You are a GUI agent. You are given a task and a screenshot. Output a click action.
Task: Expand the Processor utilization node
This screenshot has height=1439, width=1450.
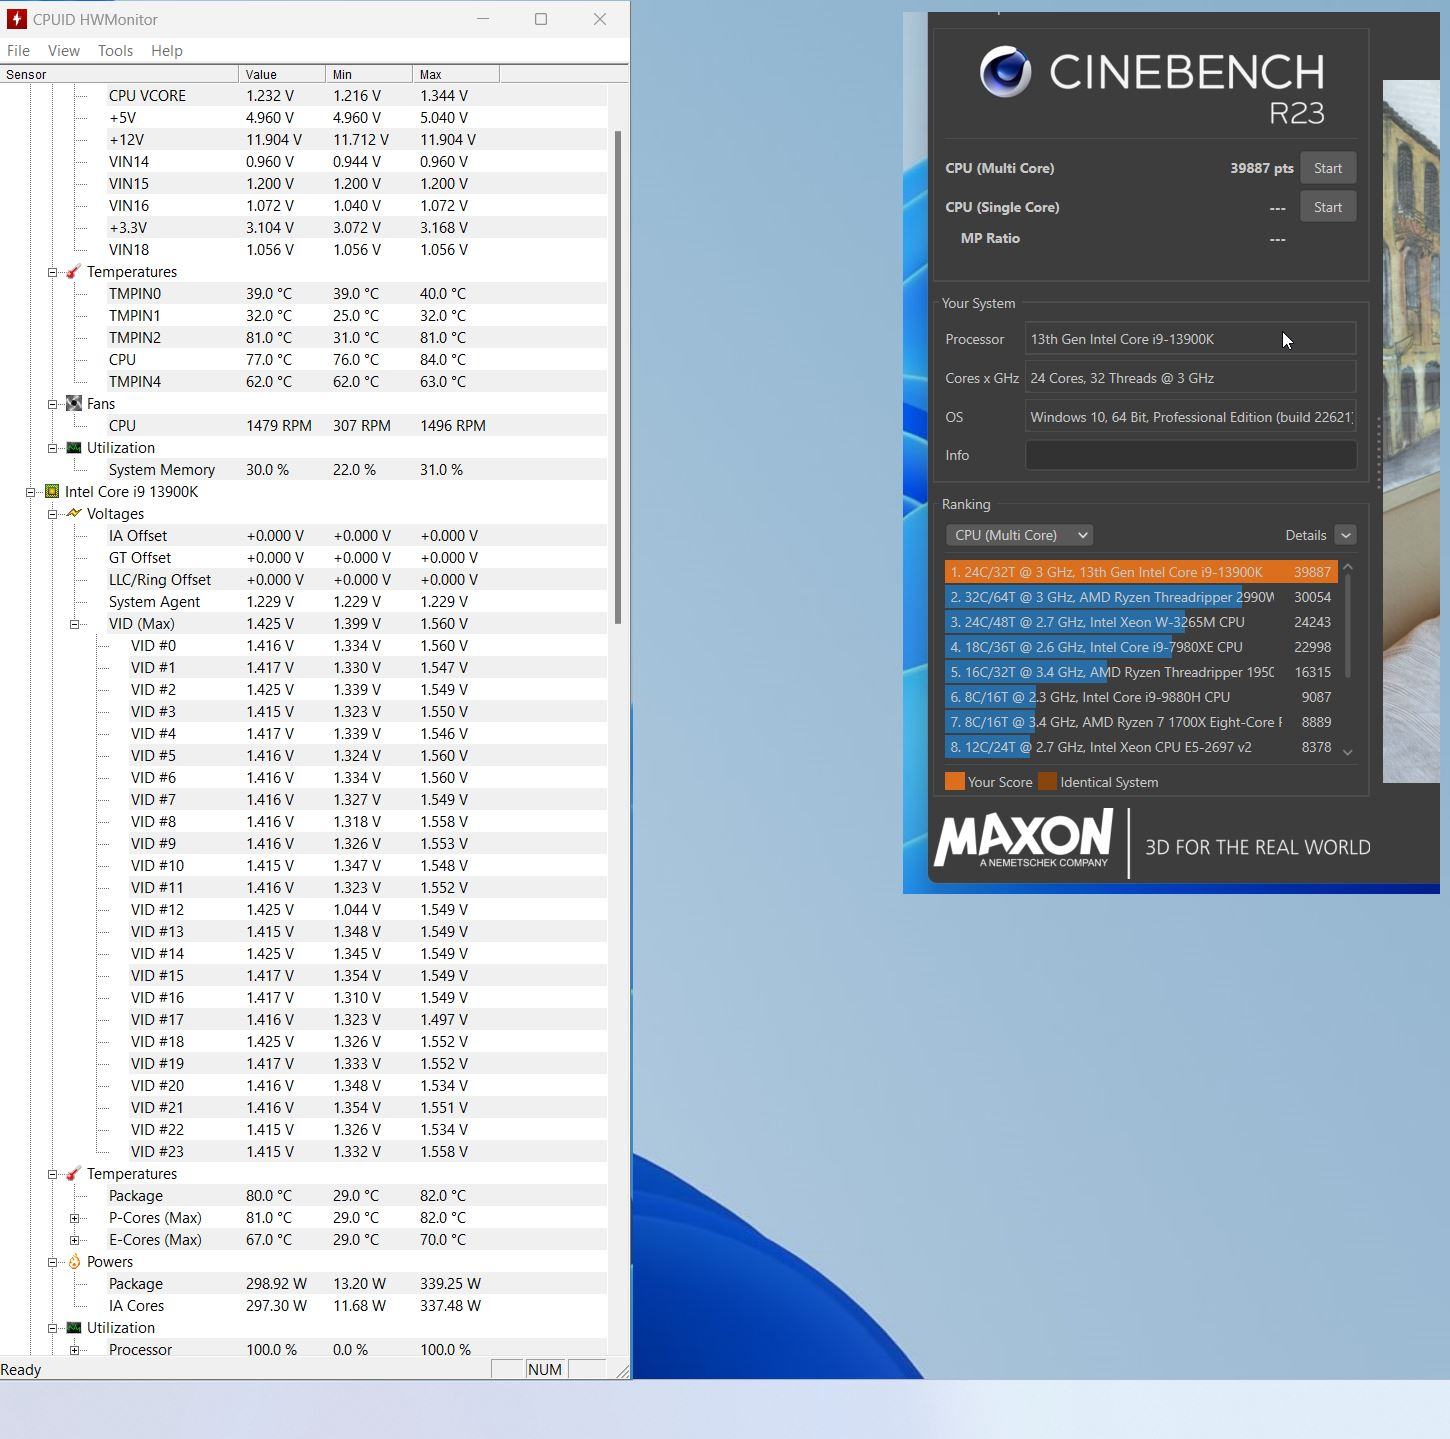[x=74, y=1350]
